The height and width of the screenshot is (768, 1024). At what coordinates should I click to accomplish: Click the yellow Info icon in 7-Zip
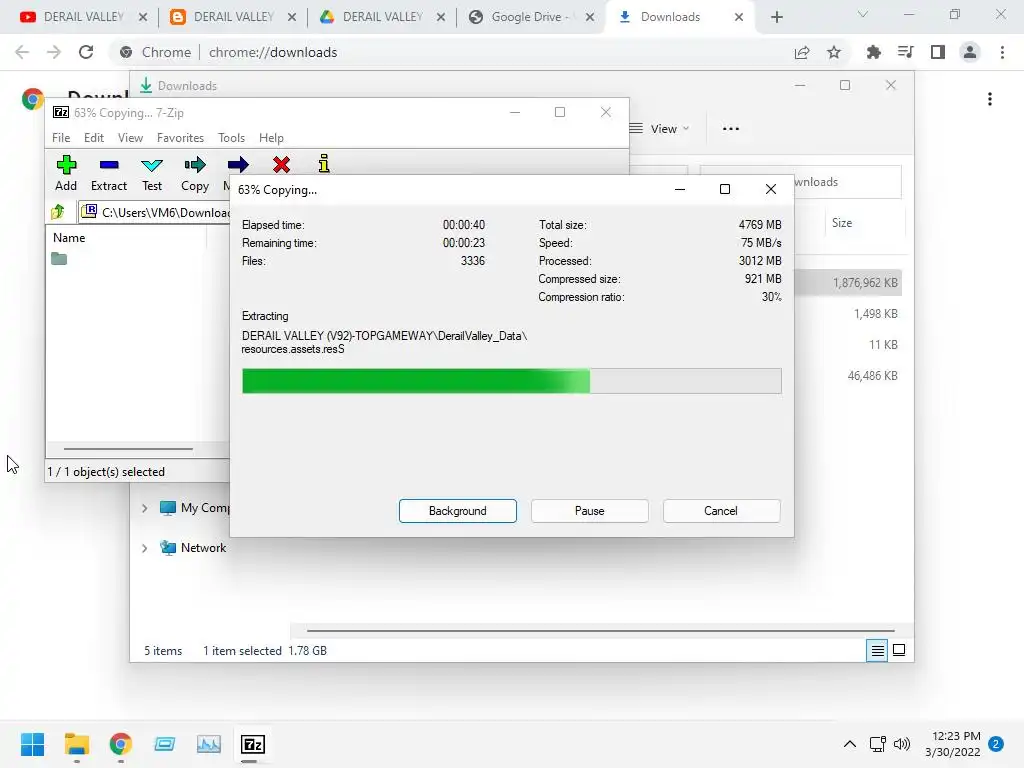tap(324, 164)
